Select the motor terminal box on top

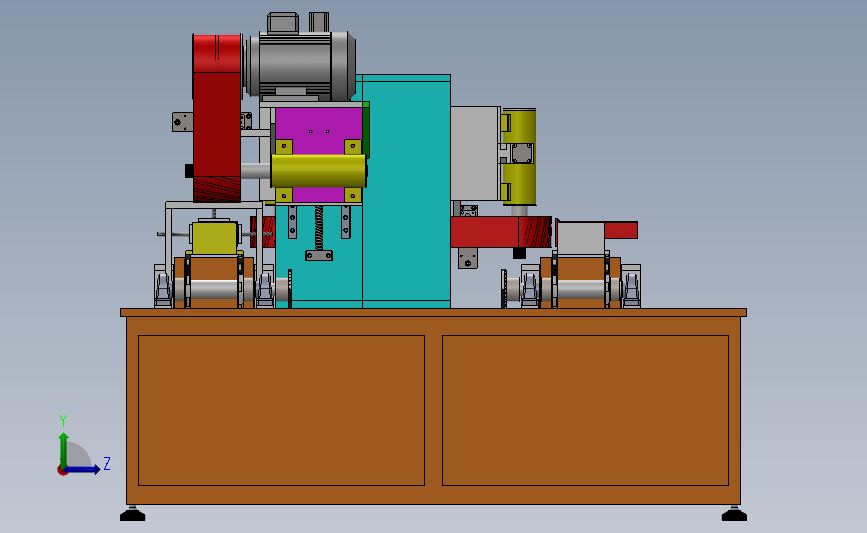283,23
